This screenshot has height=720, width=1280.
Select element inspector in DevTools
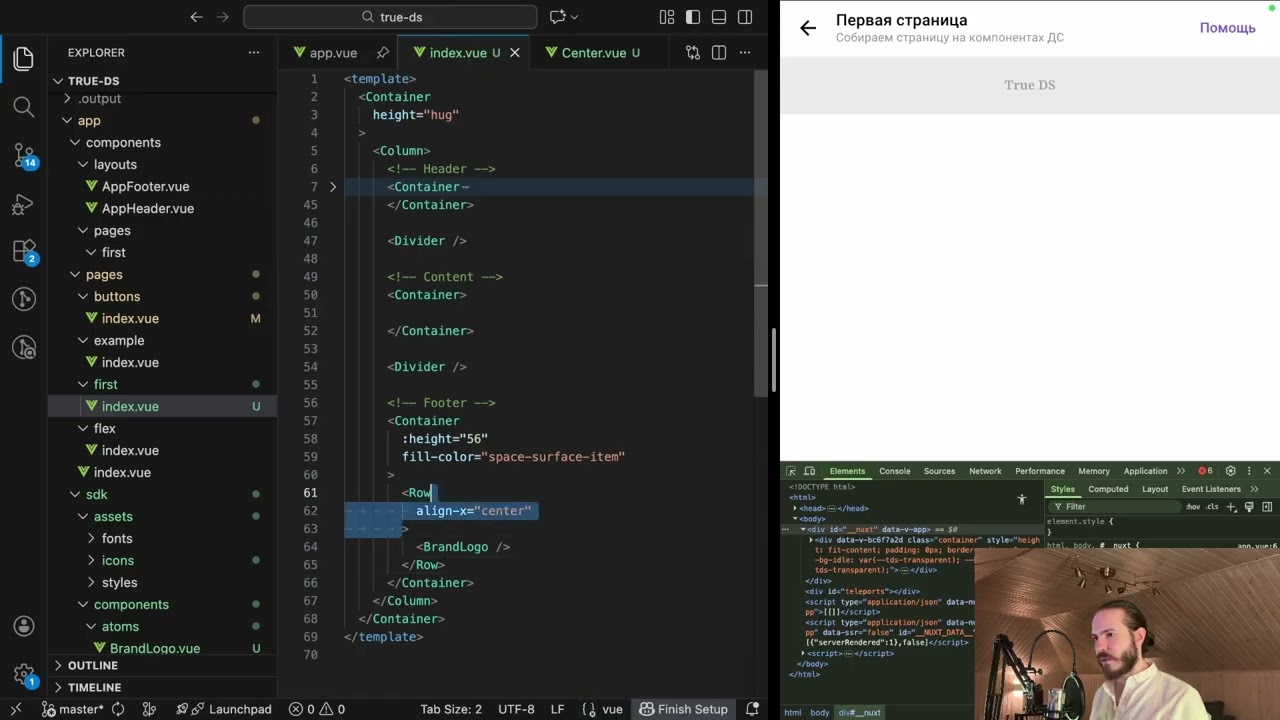click(x=790, y=471)
